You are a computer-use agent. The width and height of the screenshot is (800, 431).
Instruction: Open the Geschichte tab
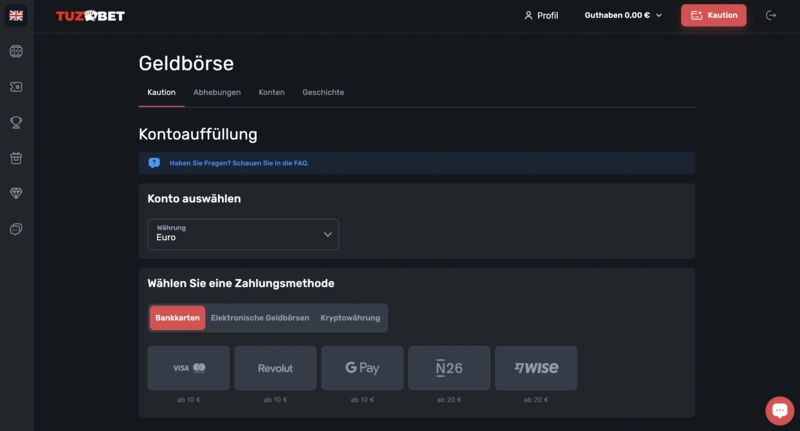323,92
